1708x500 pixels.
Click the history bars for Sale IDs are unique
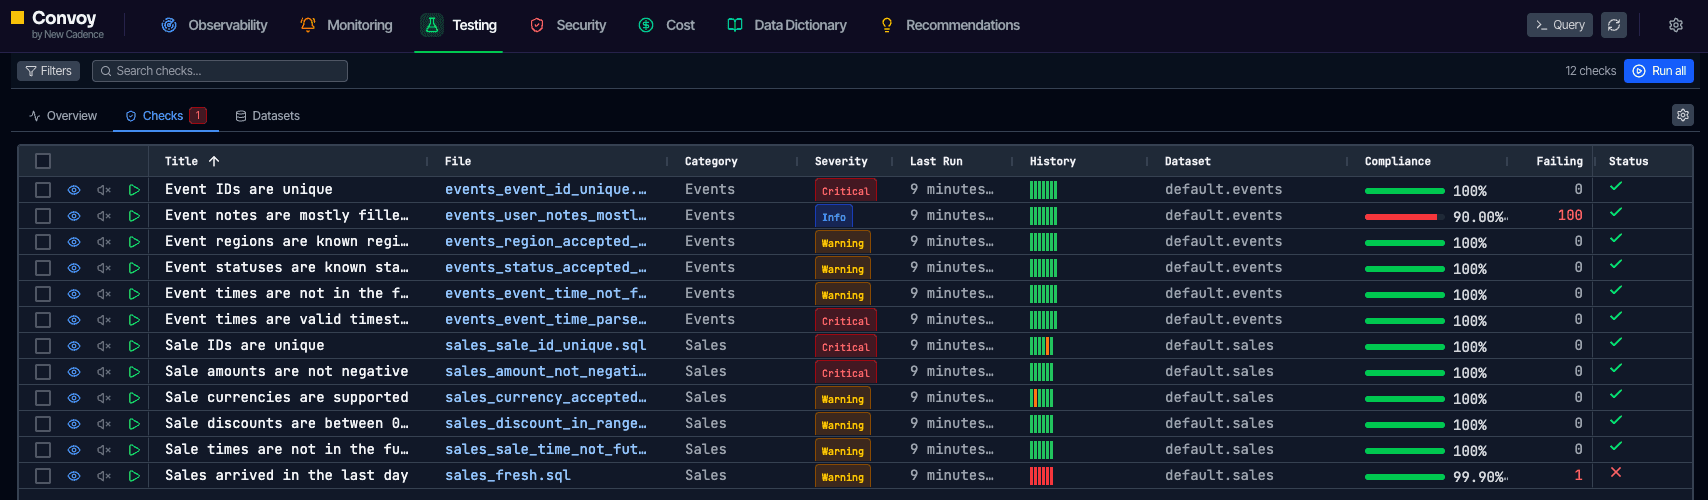(1042, 346)
